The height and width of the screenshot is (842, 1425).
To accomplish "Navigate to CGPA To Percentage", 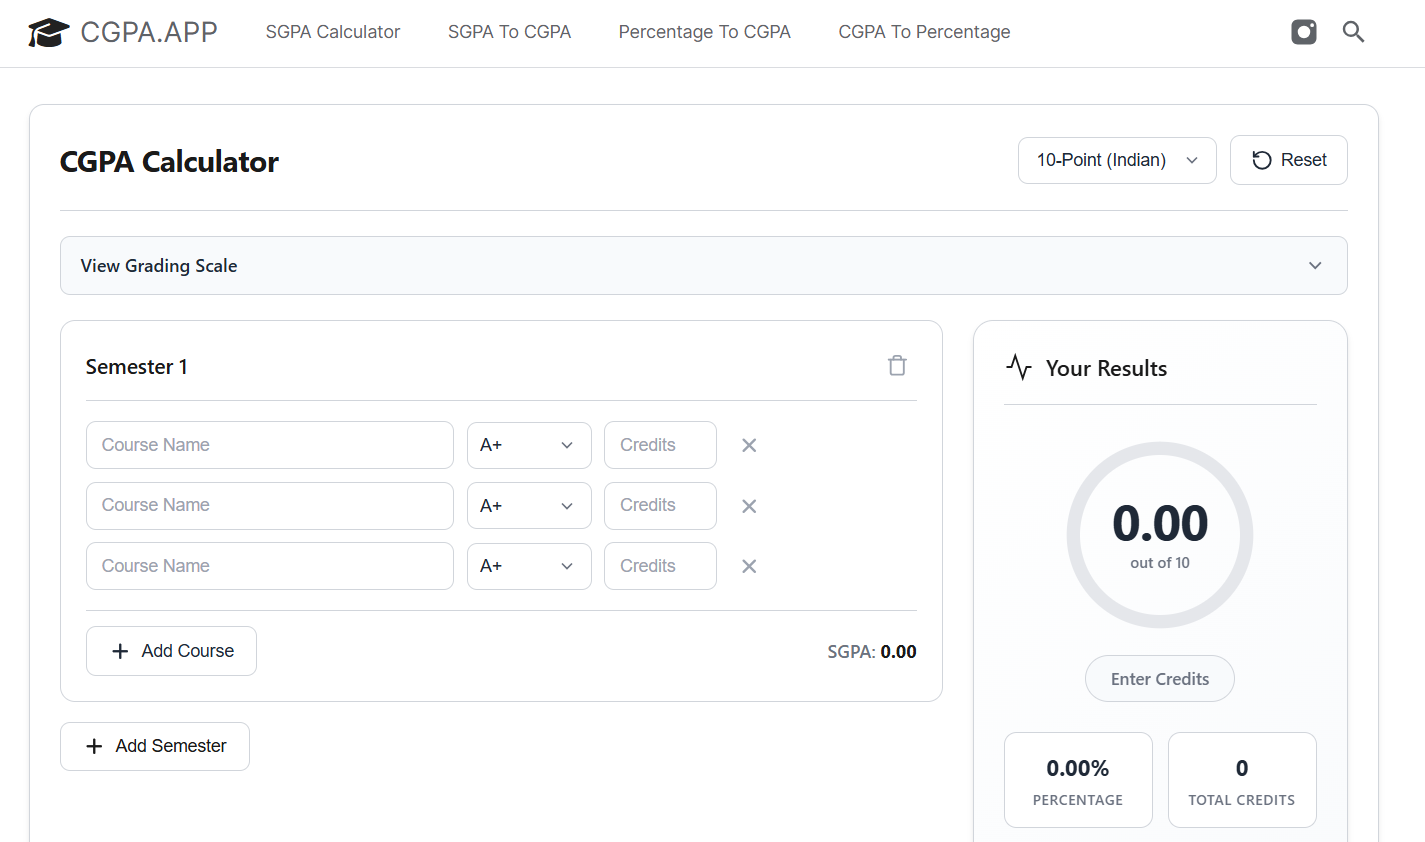I will point(924,32).
